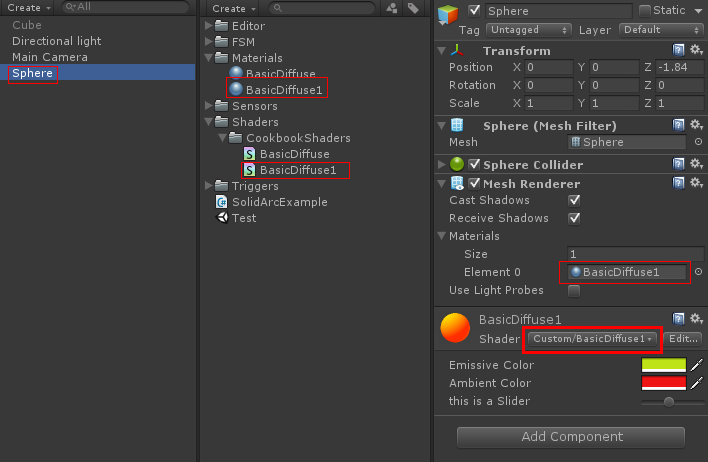The image size is (708, 462).
Task: Click the shader Edit... button
Action: pyautogui.click(x=685, y=339)
